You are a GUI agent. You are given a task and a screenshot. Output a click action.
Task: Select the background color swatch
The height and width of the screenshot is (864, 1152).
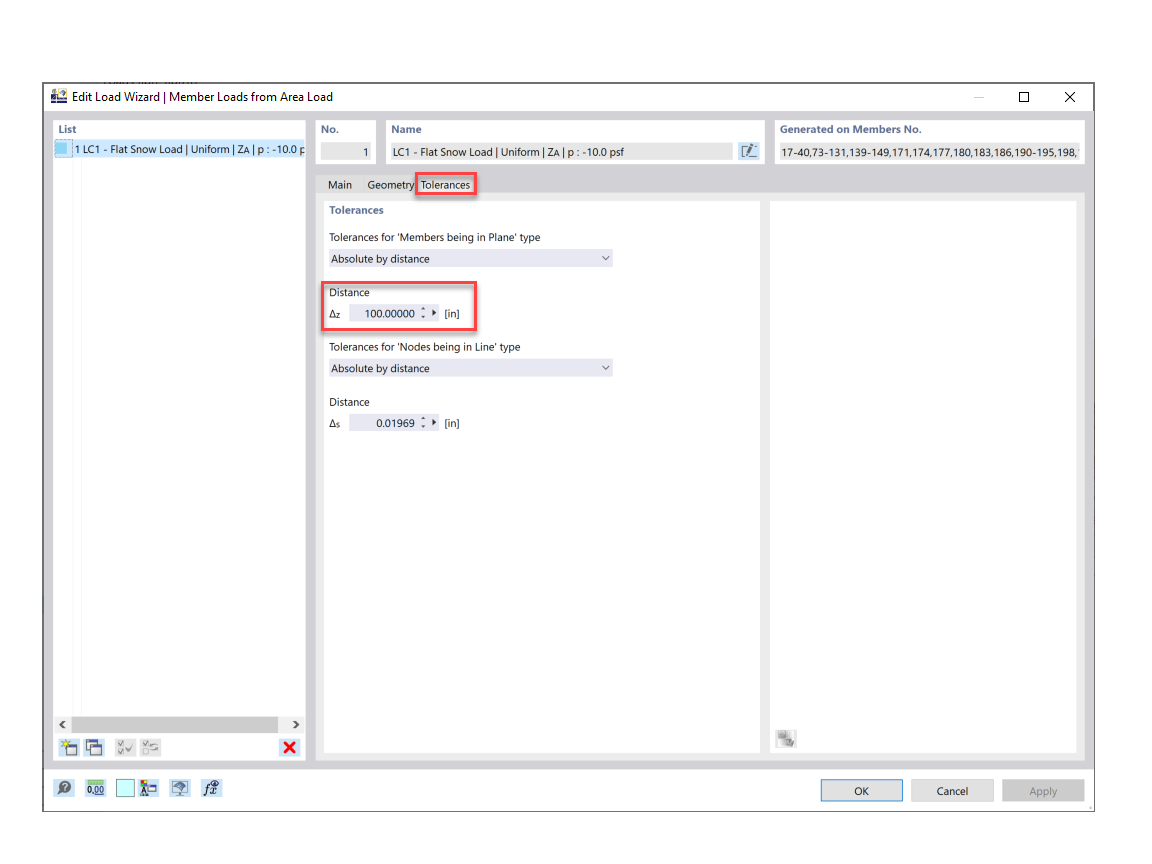[x=125, y=788]
